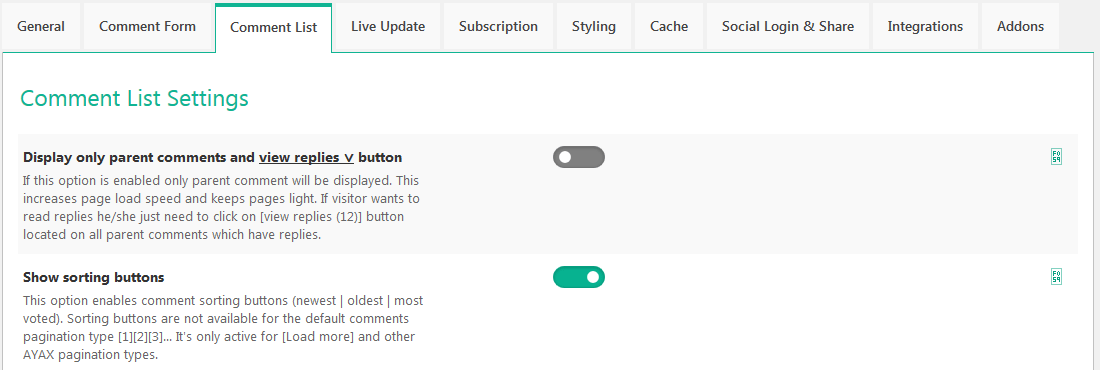Select the Comment List tab
Viewport: 1100px width, 370px height.
pos(274,27)
